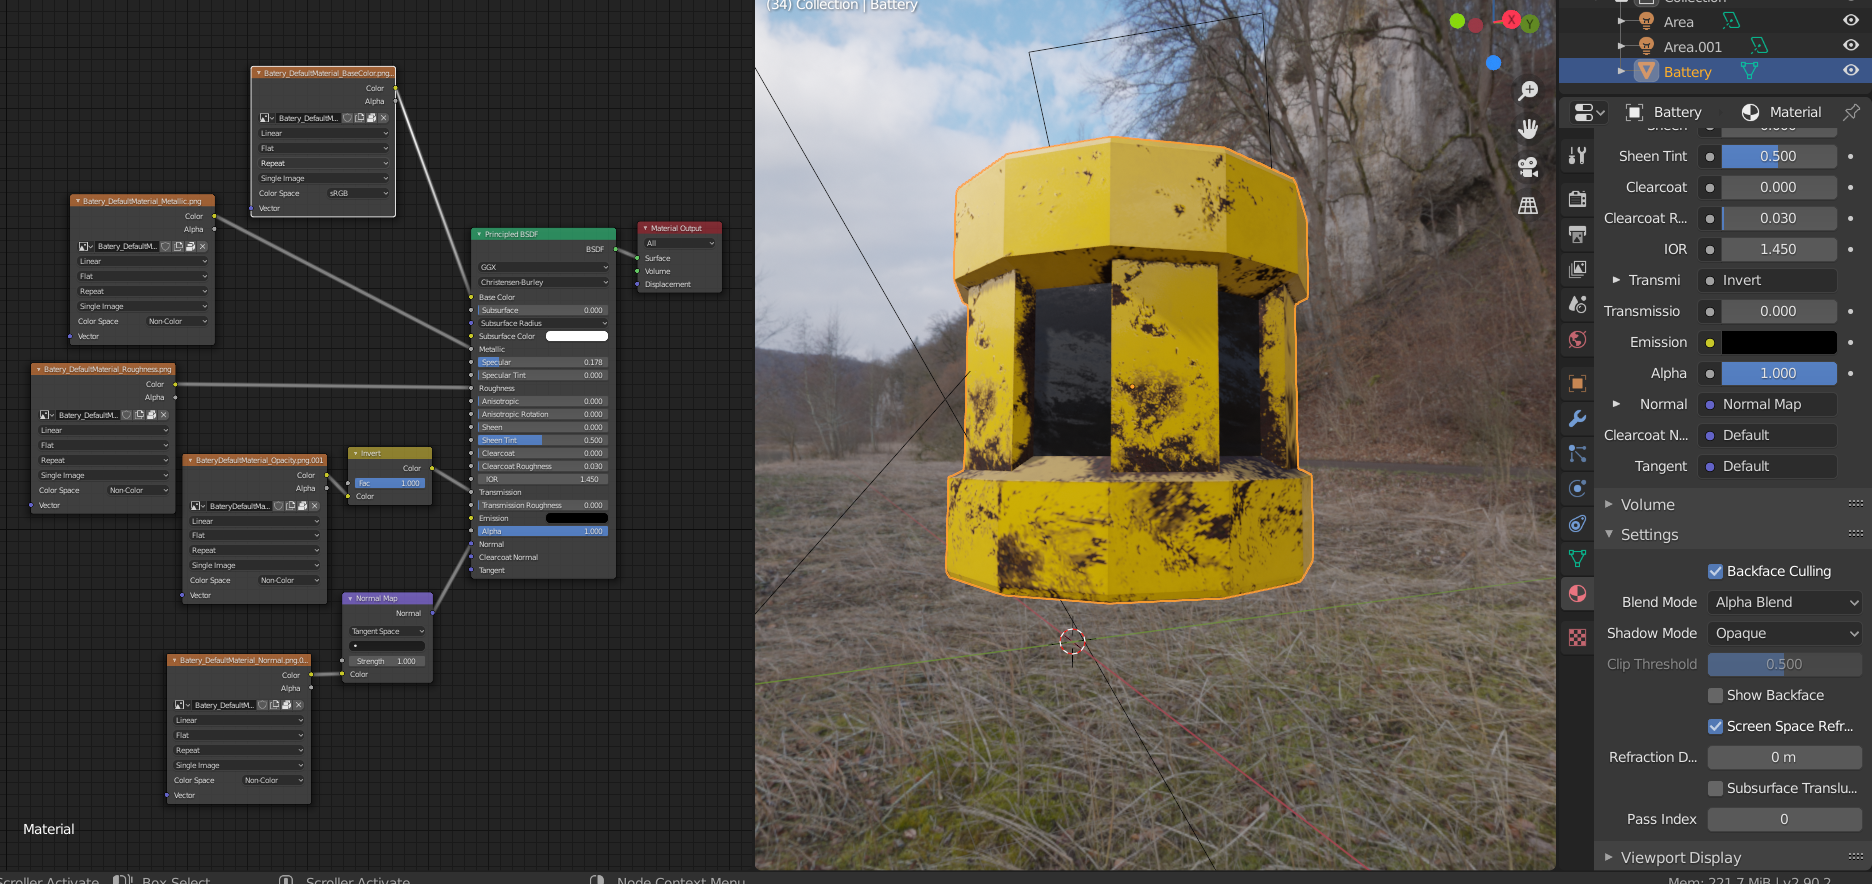This screenshot has width=1872, height=884.
Task: Open Object Data green triangle icon
Action: pos(1577,558)
